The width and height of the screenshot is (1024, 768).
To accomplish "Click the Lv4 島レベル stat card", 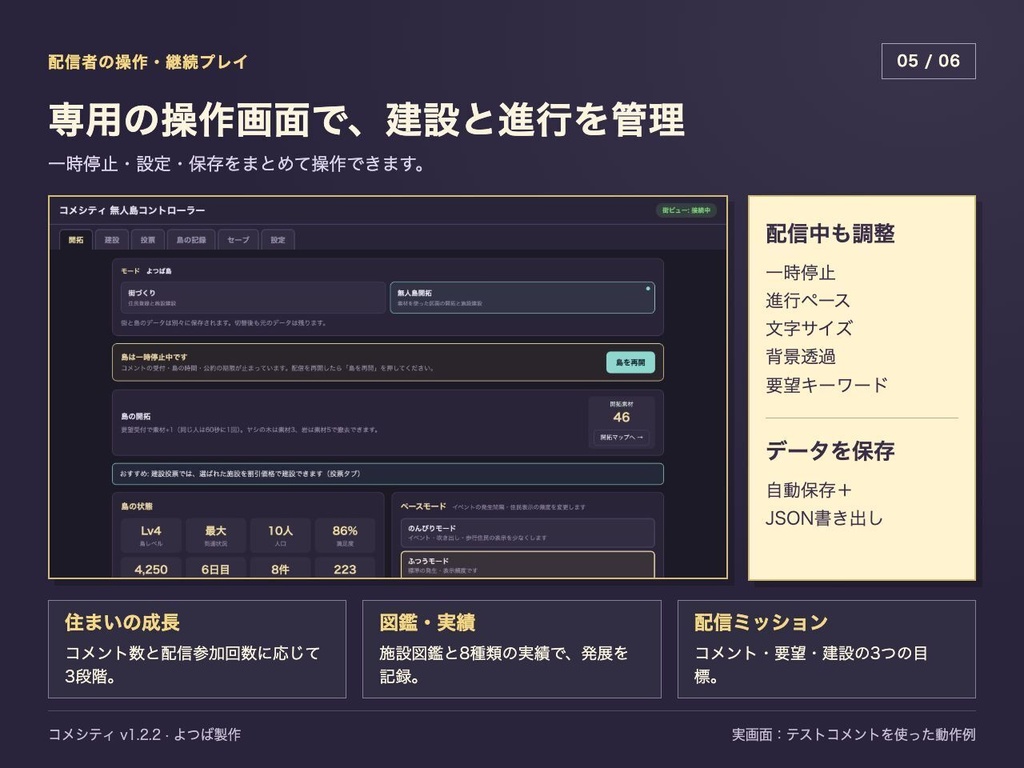I will point(151,535).
